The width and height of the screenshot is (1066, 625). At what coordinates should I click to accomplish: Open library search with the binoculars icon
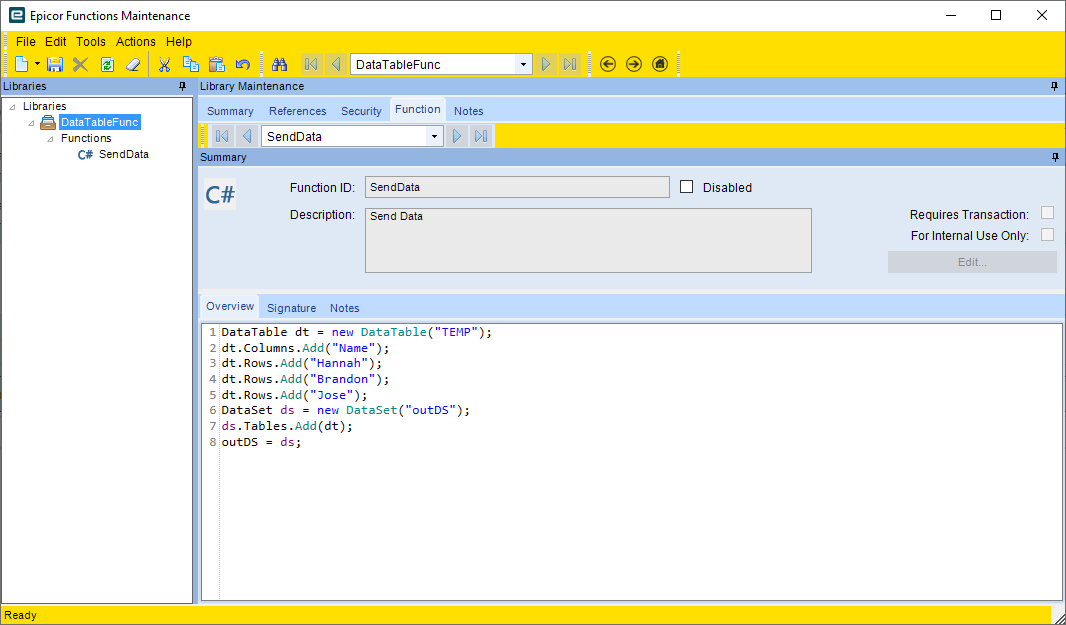(279, 65)
